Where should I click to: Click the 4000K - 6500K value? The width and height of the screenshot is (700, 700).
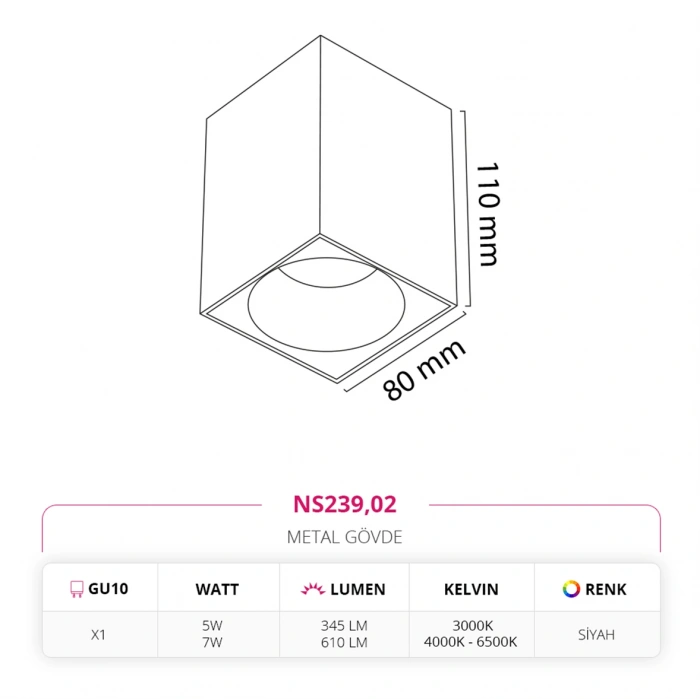point(471,642)
